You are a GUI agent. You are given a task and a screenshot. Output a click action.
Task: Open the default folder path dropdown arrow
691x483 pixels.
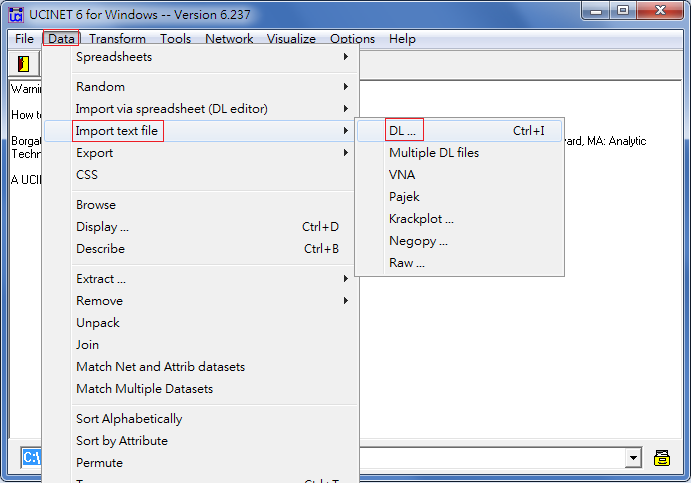point(633,458)
